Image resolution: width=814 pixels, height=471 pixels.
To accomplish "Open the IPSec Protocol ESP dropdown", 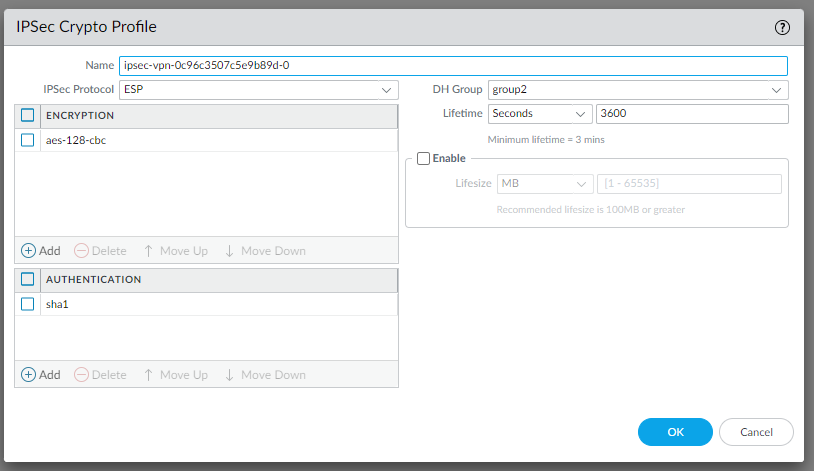I will 258,90.
